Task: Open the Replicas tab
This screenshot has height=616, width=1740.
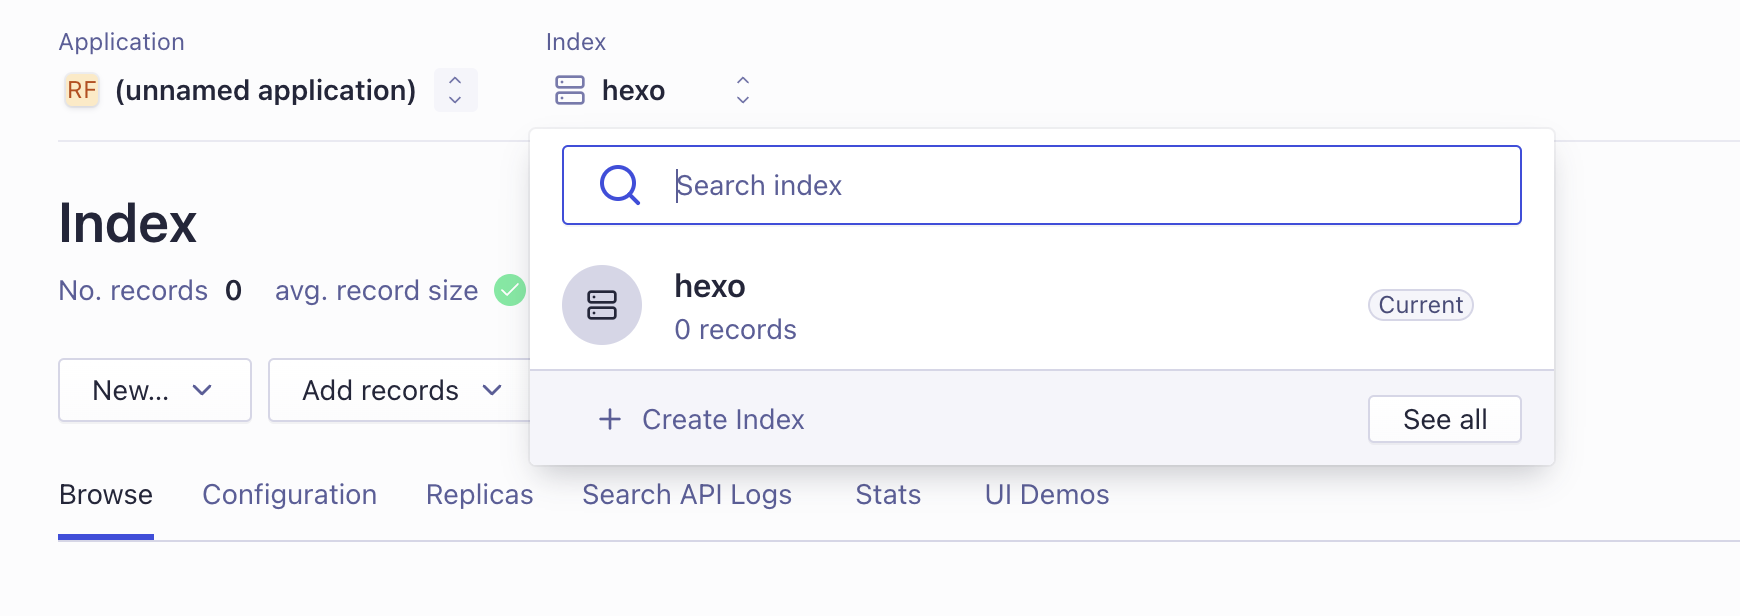Action: coord(478,494)
